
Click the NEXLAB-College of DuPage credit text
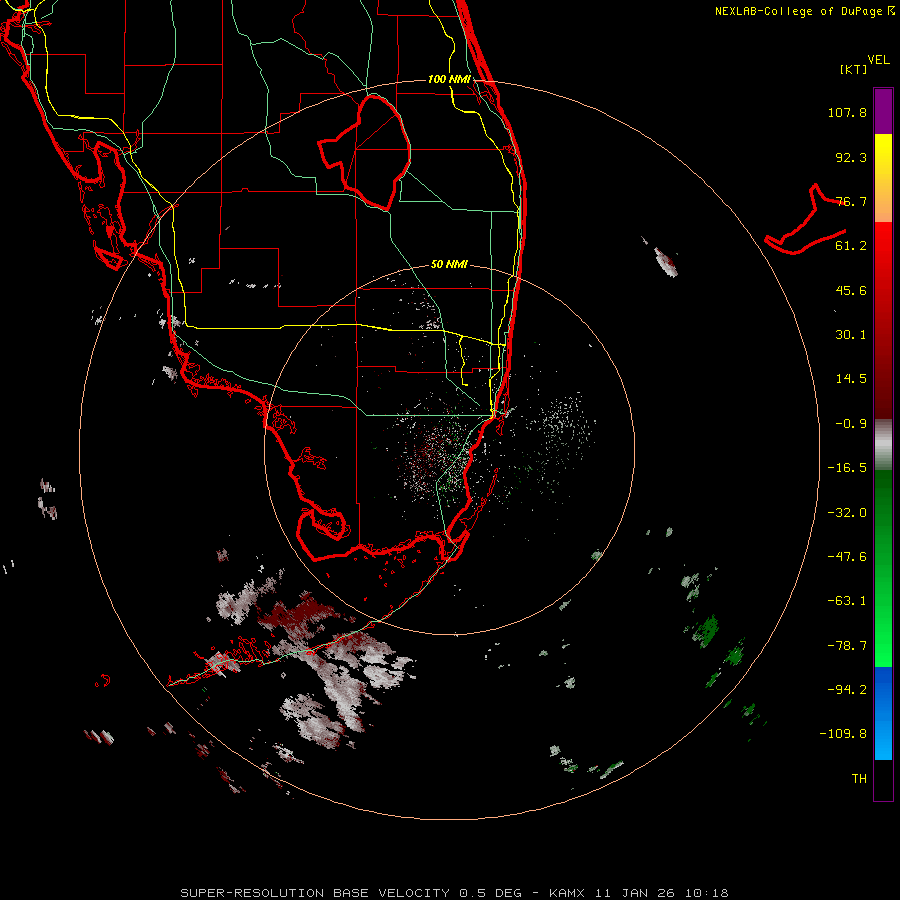tap(798, 11)
